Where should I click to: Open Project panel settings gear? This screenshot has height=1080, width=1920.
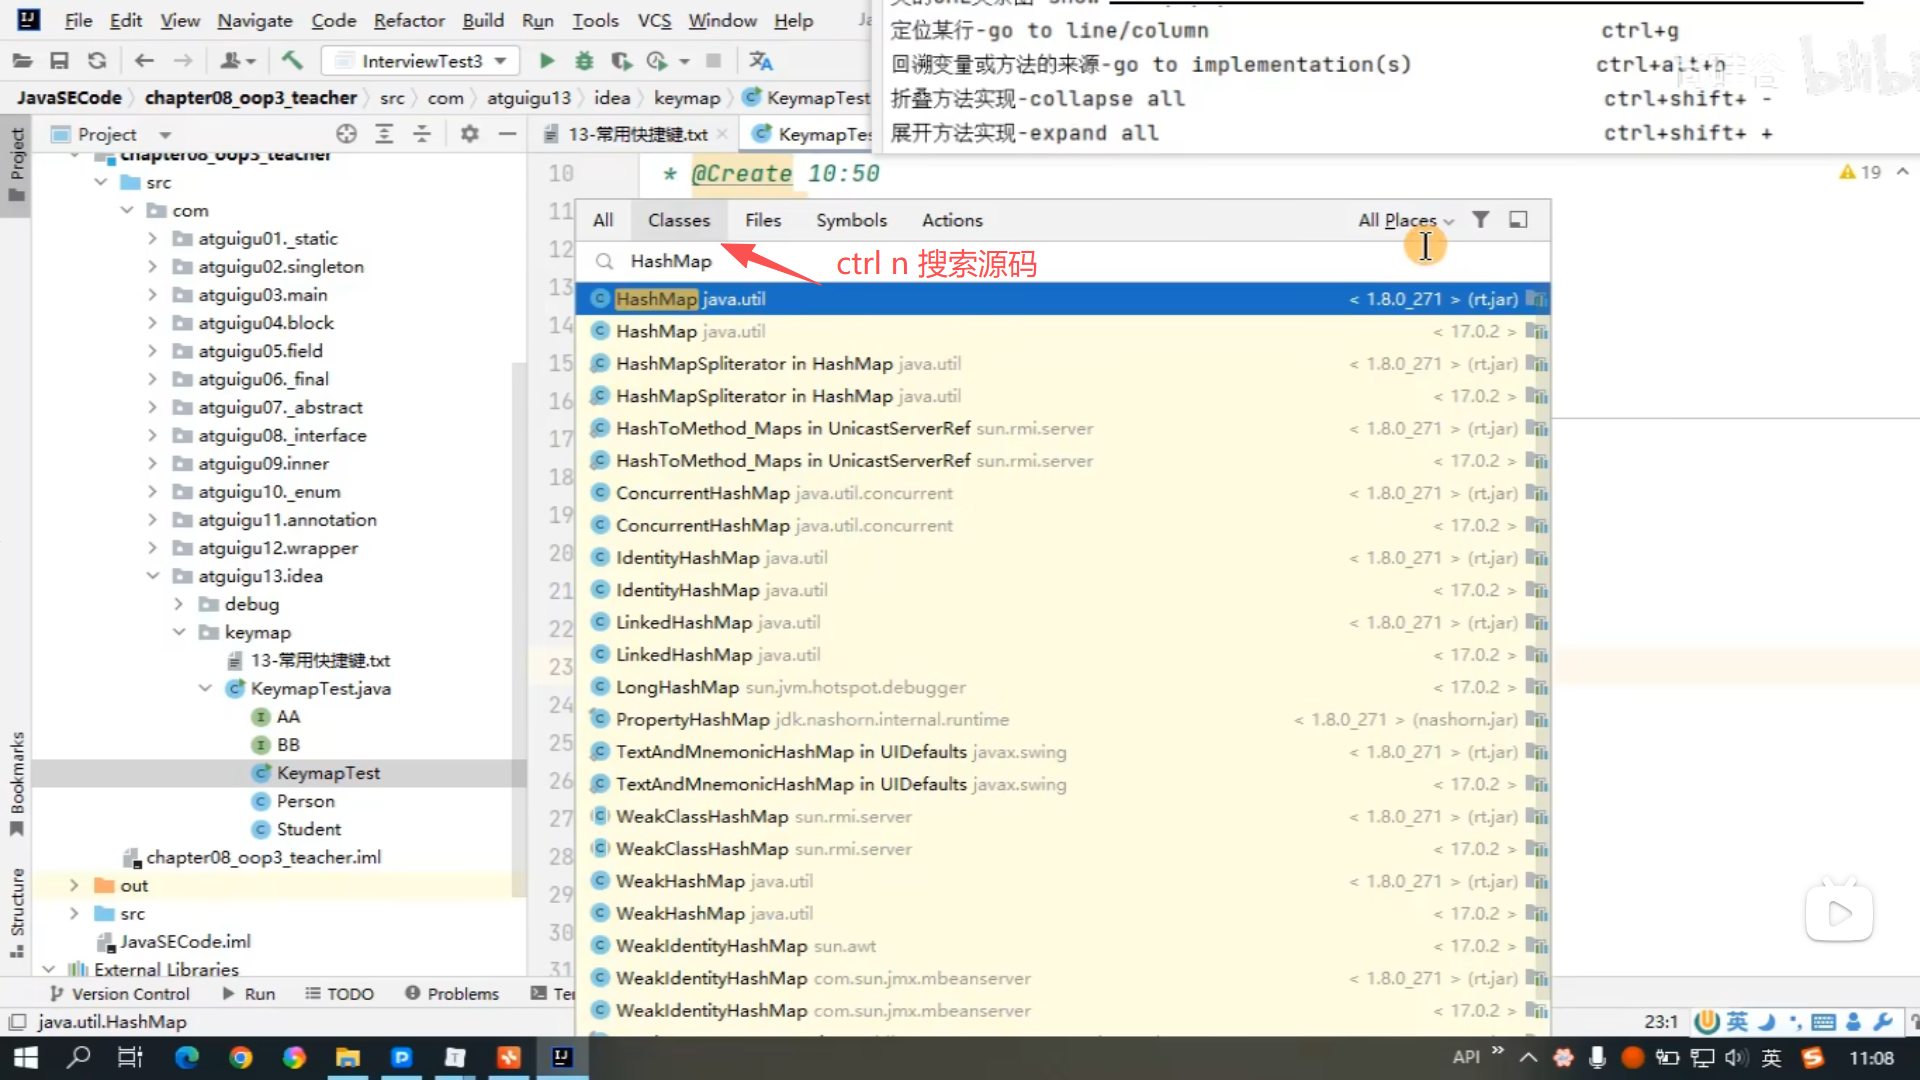(x=469, y=134)
